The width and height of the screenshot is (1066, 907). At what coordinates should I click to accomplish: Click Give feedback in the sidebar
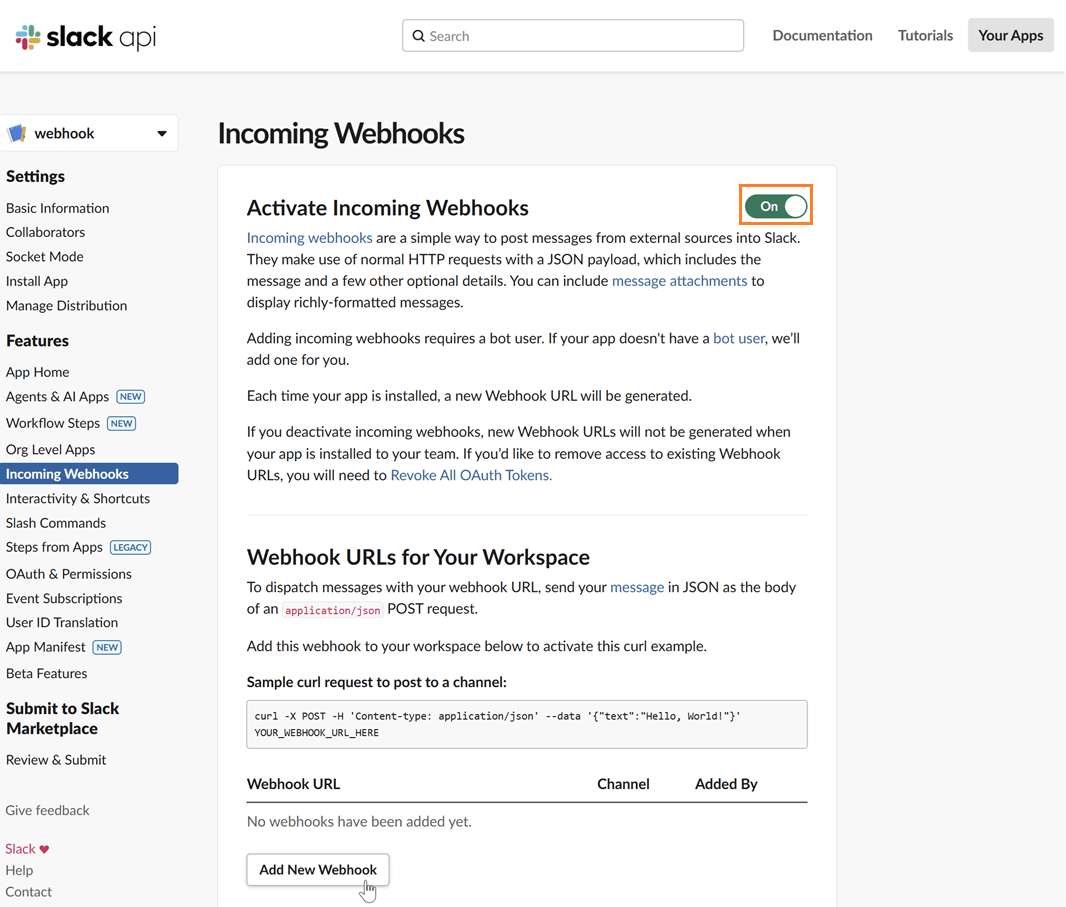47,810
